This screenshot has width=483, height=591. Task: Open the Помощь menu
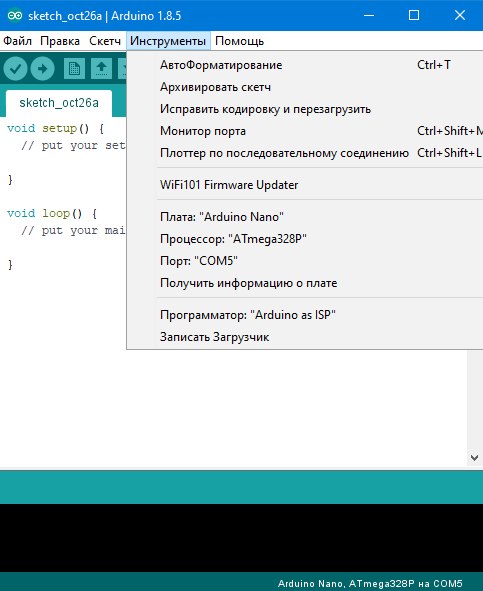[x=239, y=41]
